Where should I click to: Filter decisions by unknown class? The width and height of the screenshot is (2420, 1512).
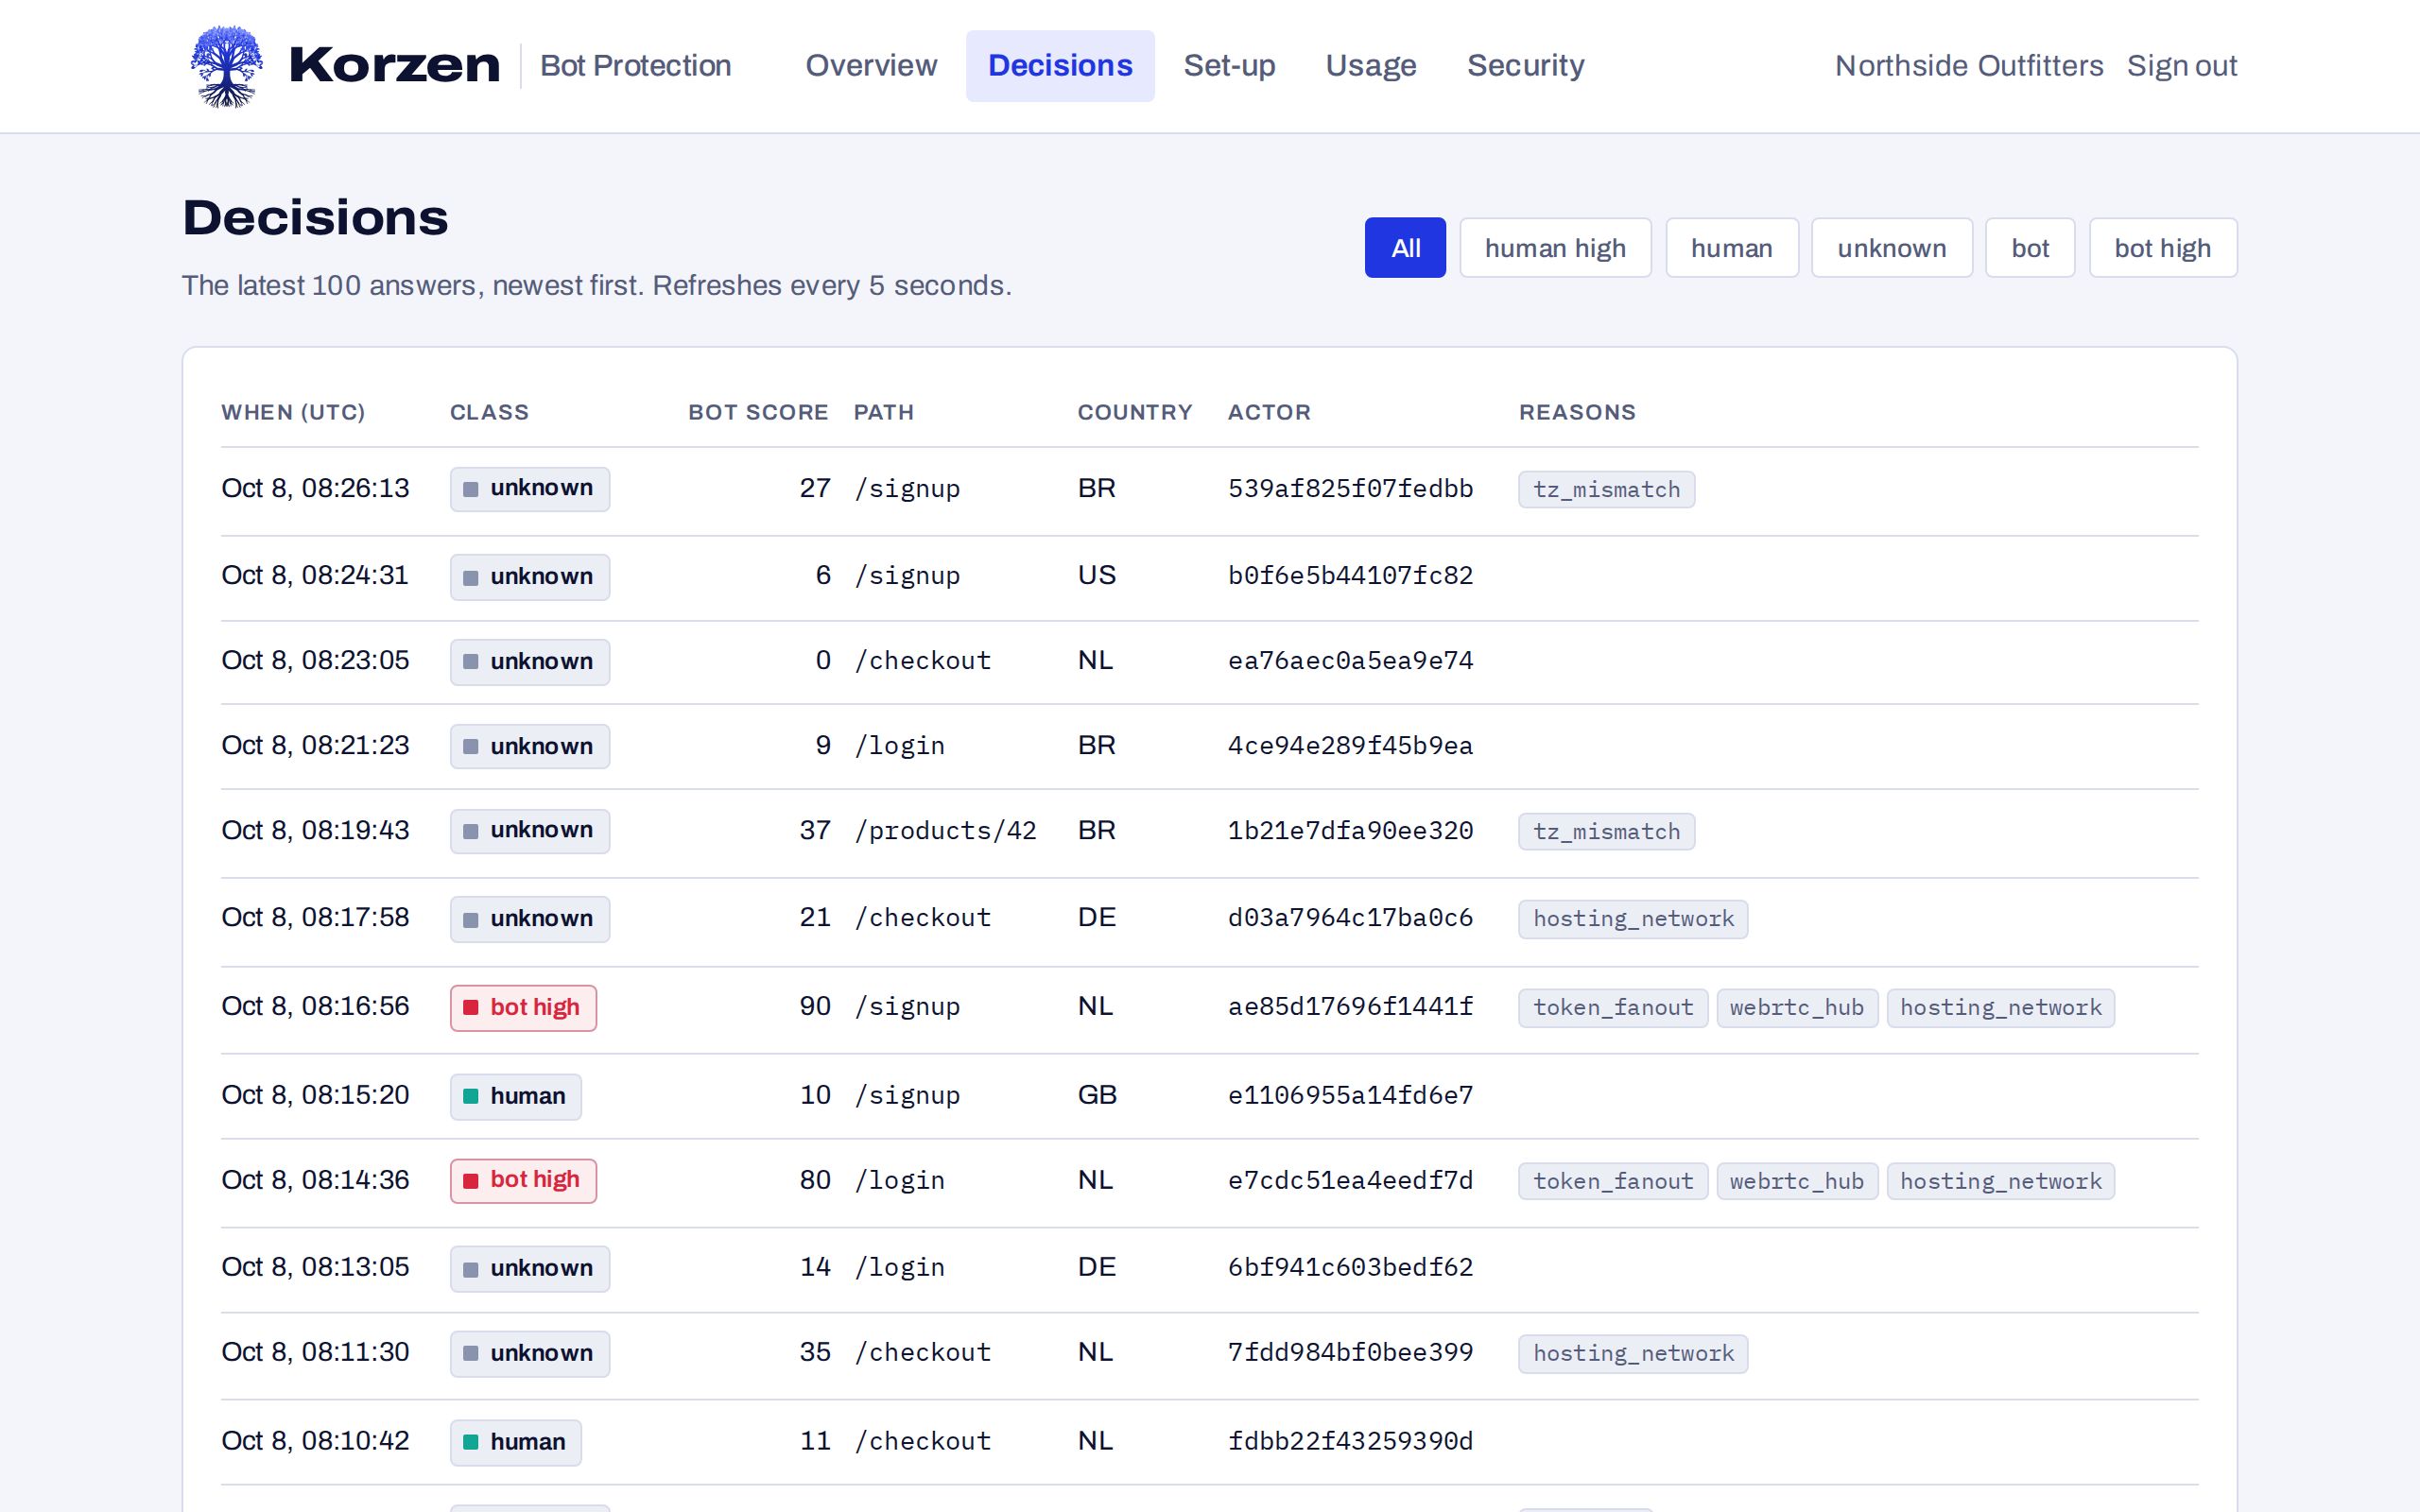tap(1892, 248)
